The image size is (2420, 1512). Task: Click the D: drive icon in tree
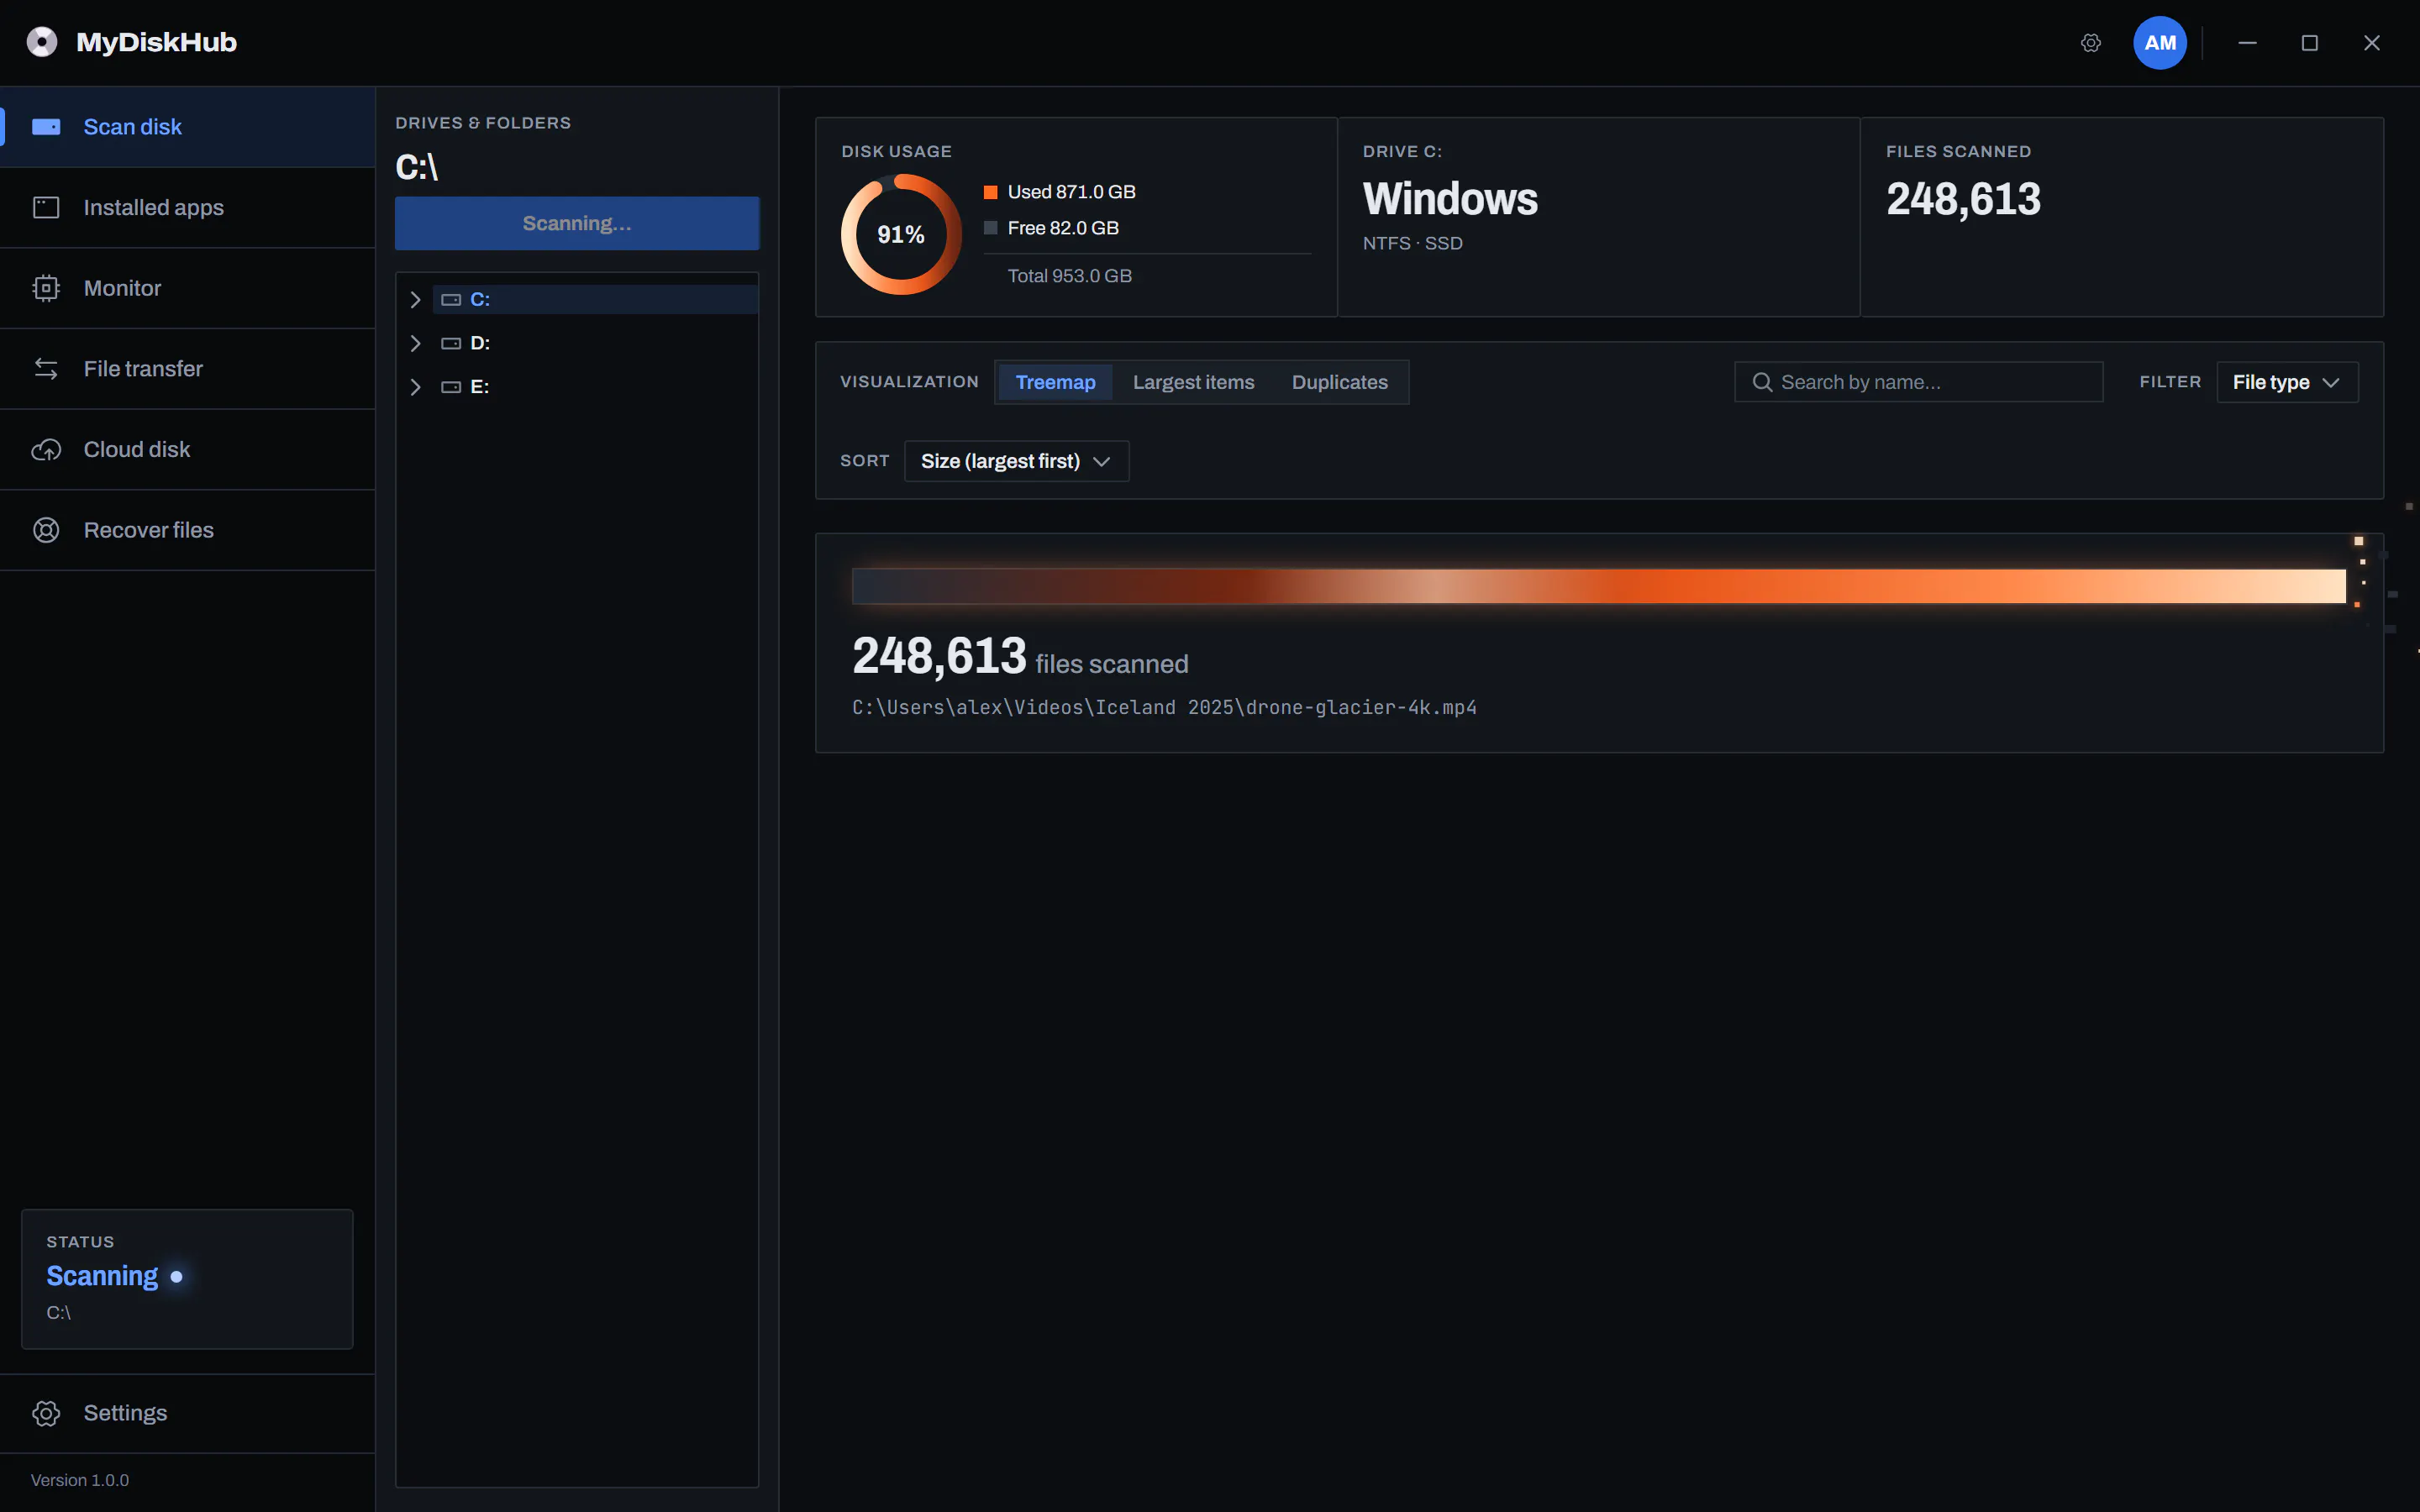[451, 343]
